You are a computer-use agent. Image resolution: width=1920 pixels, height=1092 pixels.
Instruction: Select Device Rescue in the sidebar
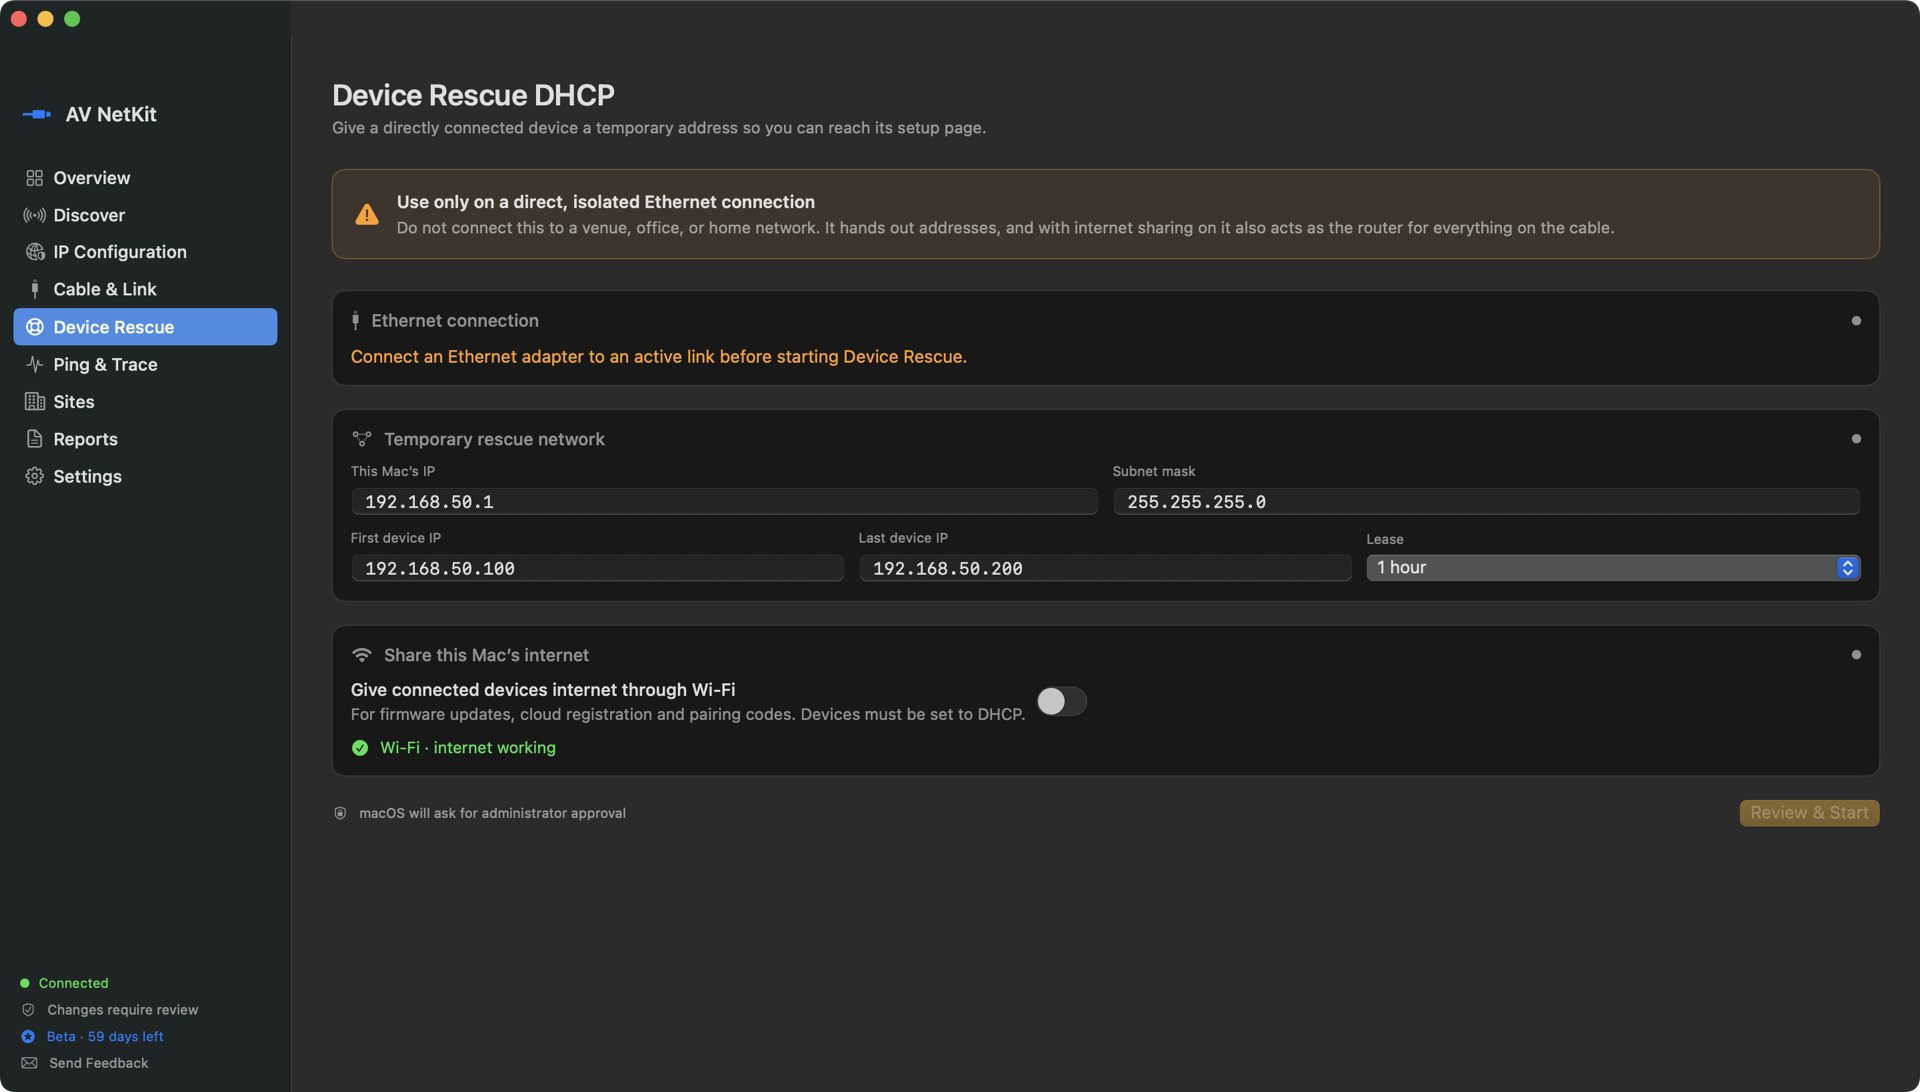[145, 327]
